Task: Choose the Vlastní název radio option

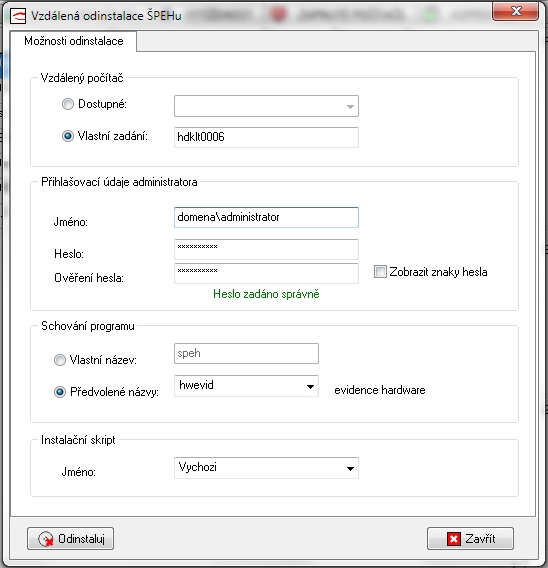Action: [x=60, y=360]
